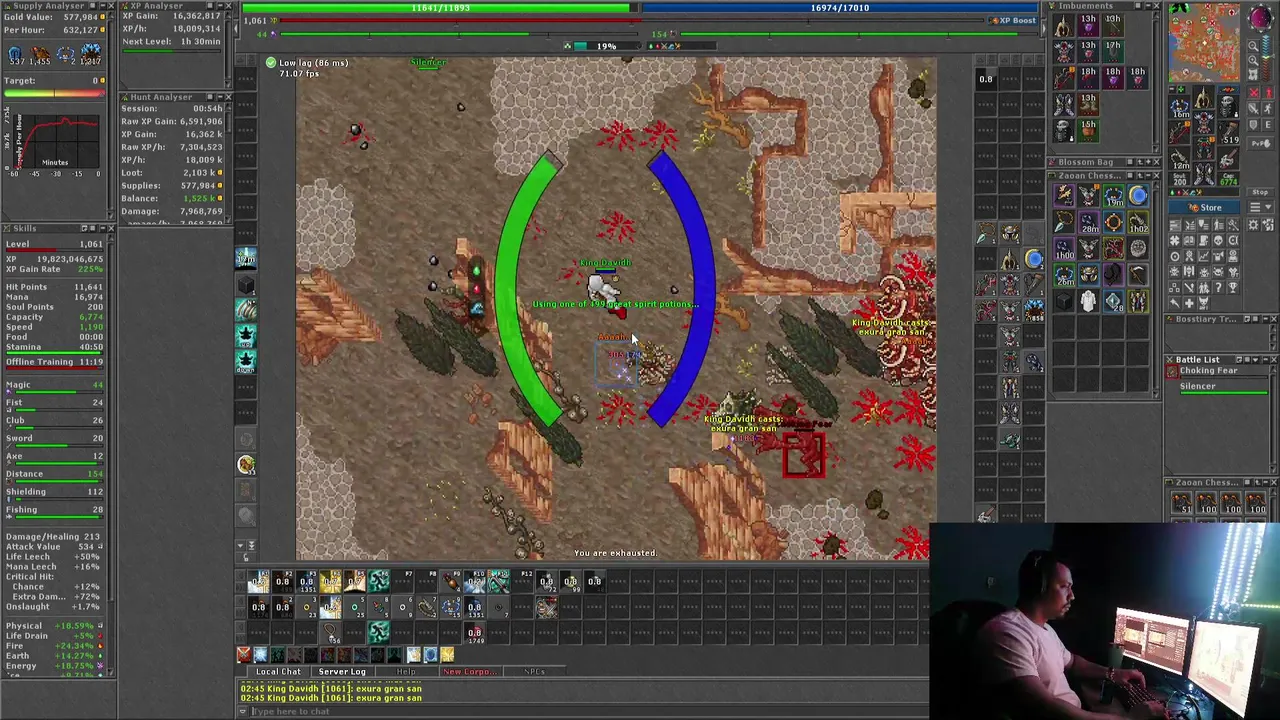Switch to the Local Chat tab
The height and width of the screenshot is (720, 1280).
click(278, 672)
